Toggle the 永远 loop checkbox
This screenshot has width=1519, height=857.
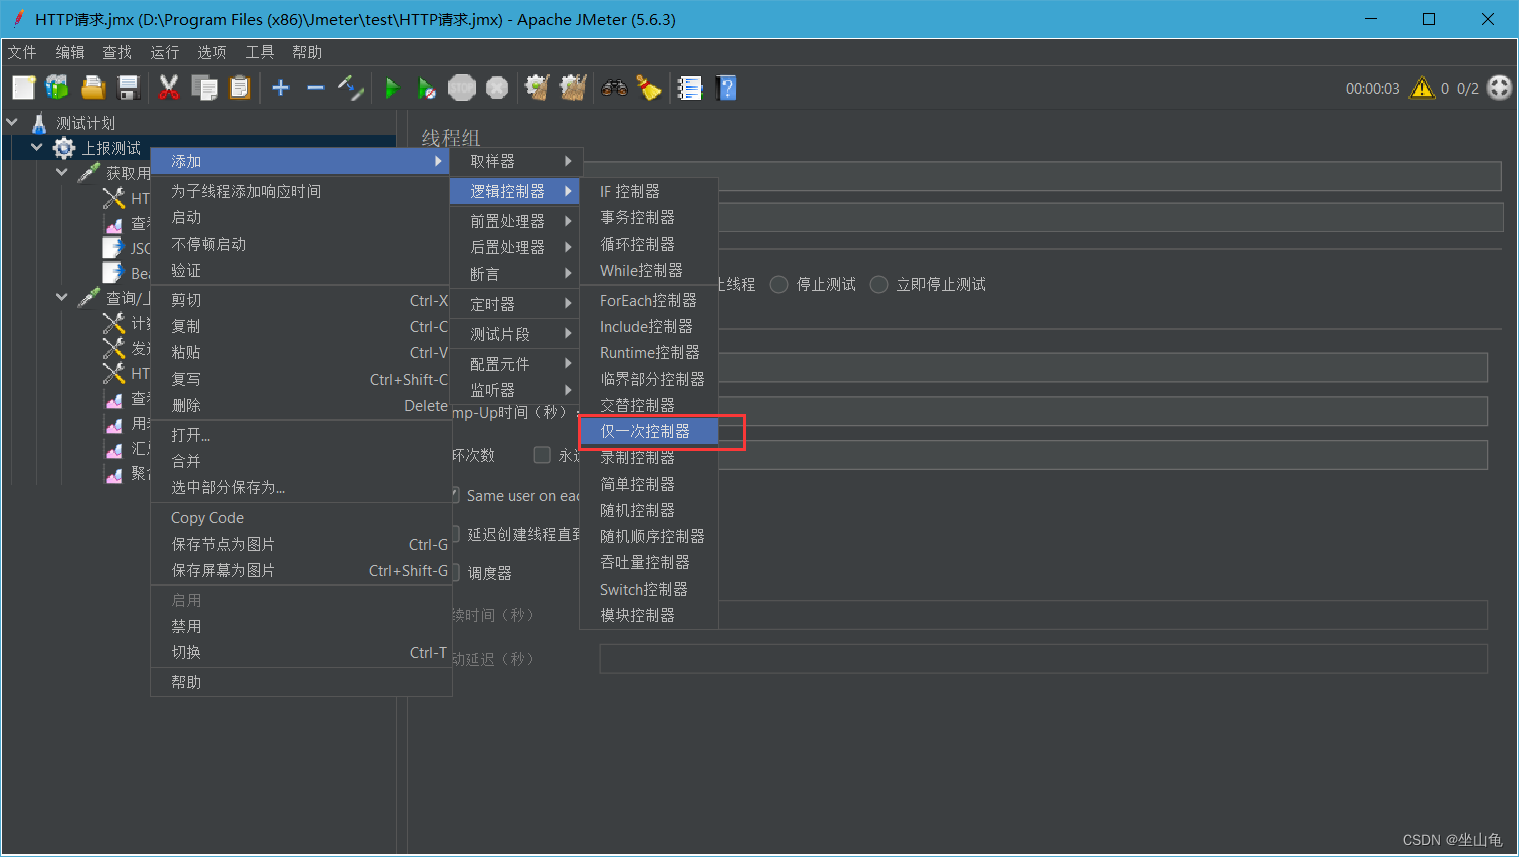tap(542, 455)
